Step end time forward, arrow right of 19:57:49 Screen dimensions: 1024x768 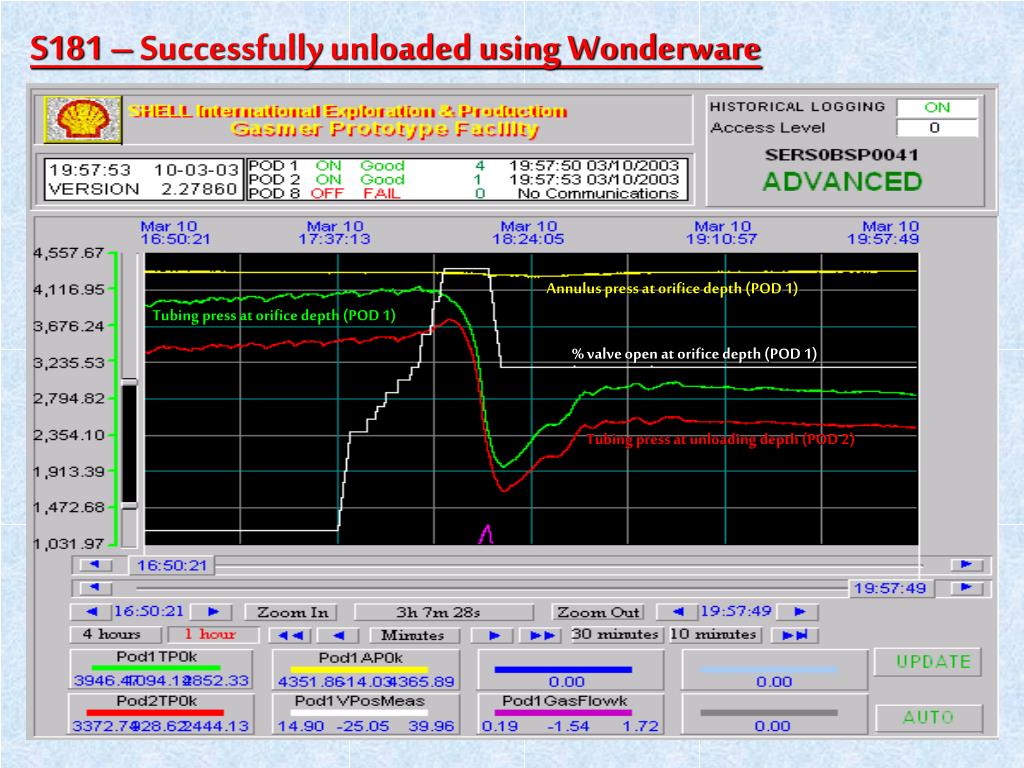[799, 612]
